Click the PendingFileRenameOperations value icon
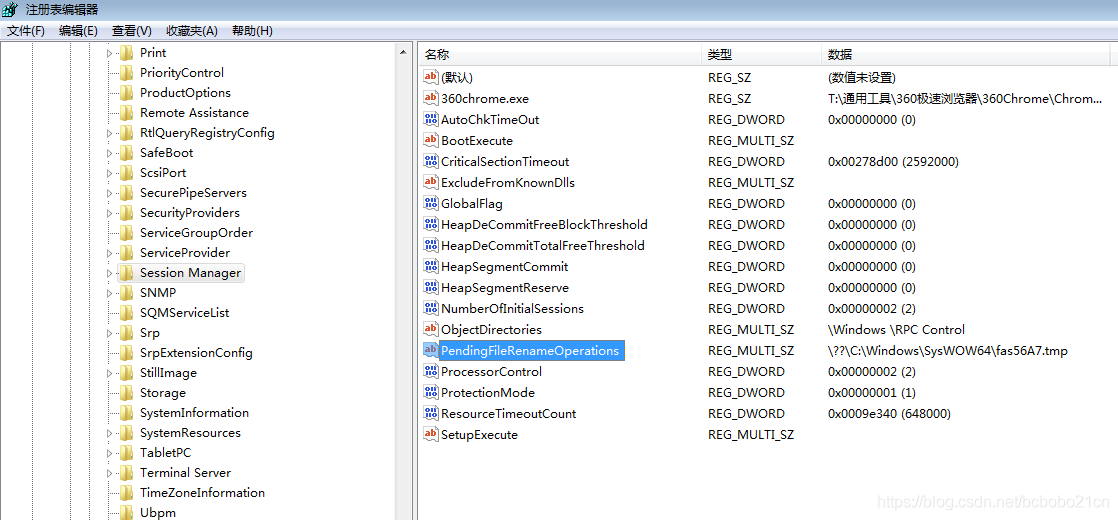The width and height of the screenshot is (1118, 520). point(431,350)
